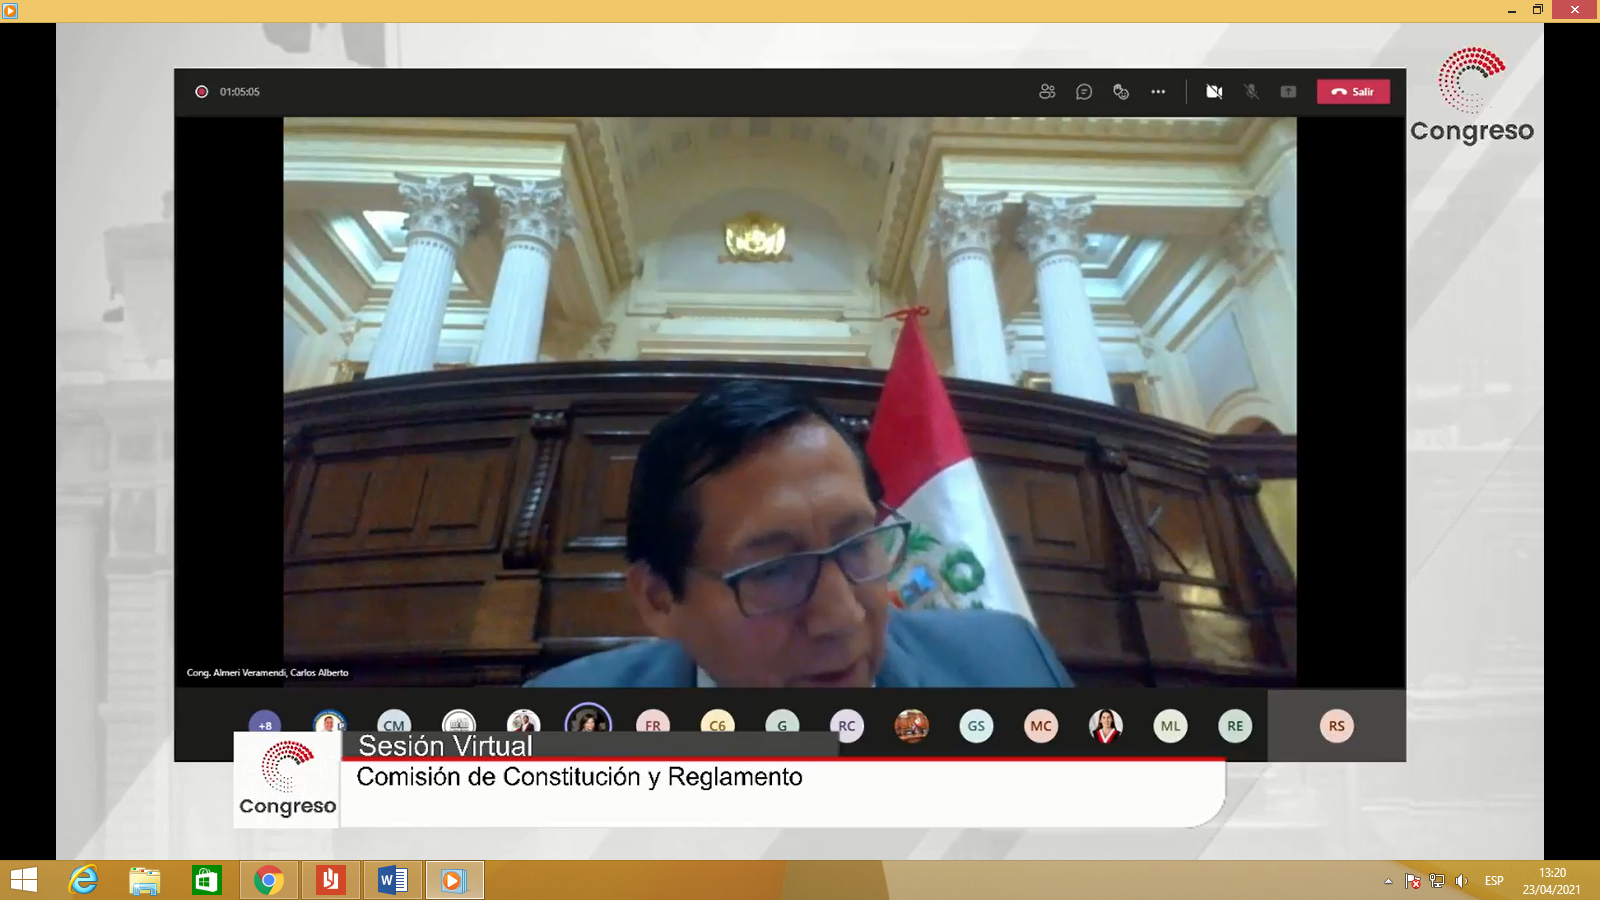
Task: Switch input language from ESP
Action: tap(1494, 881)
